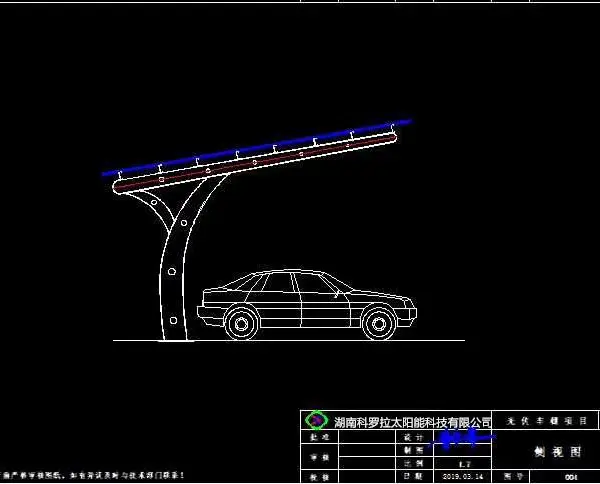The width and height of the screenshot is (600, 484).
Task: Click the blue scribble over designer name
Action: [461, 438]
